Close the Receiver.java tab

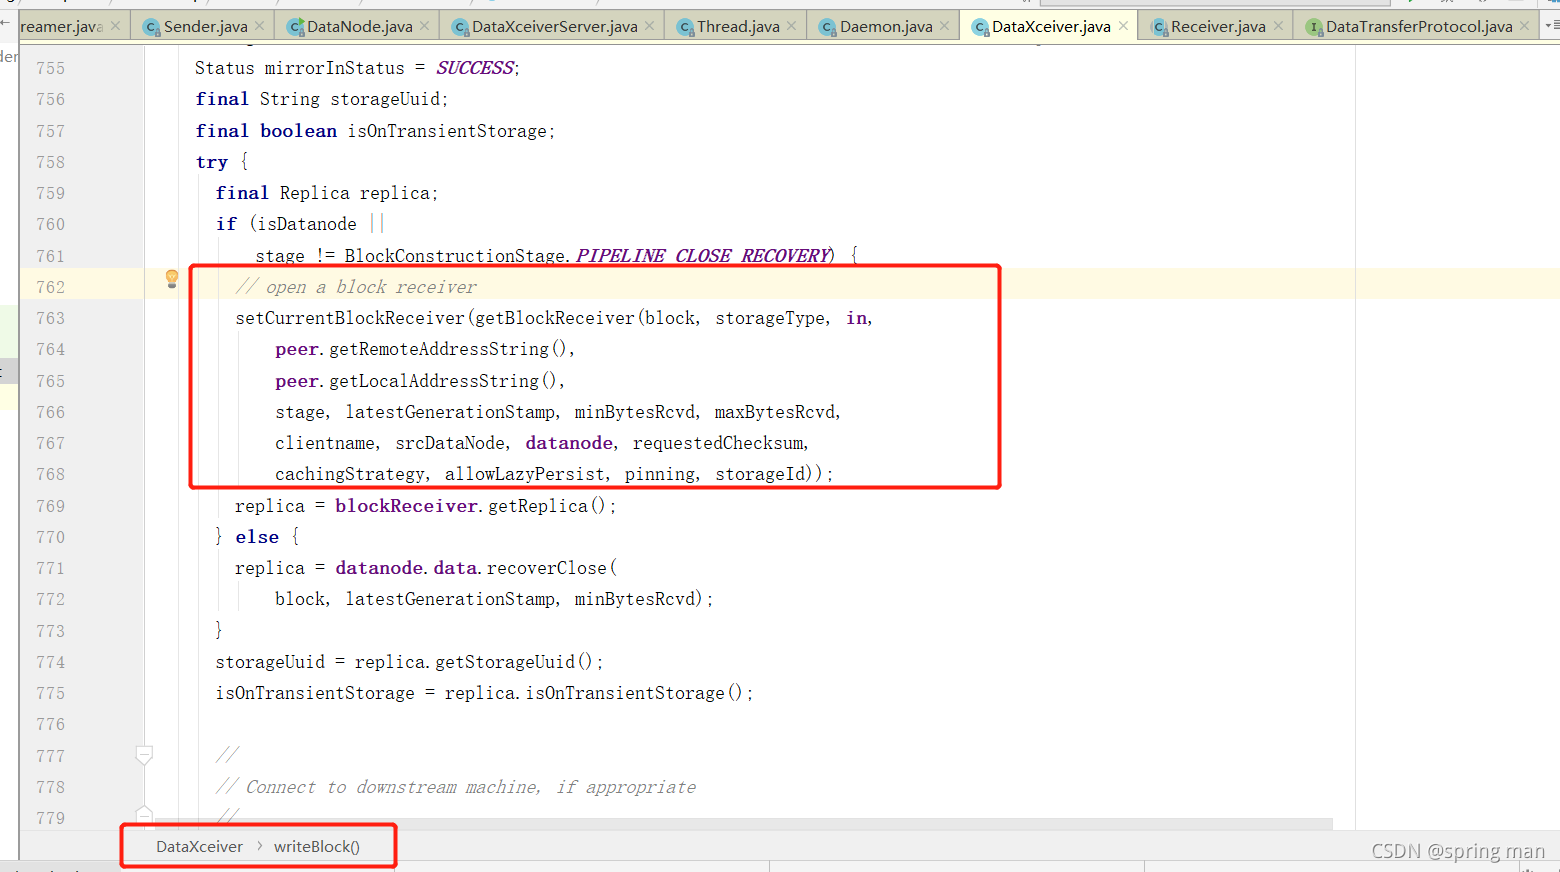[x=1278, y=26]
